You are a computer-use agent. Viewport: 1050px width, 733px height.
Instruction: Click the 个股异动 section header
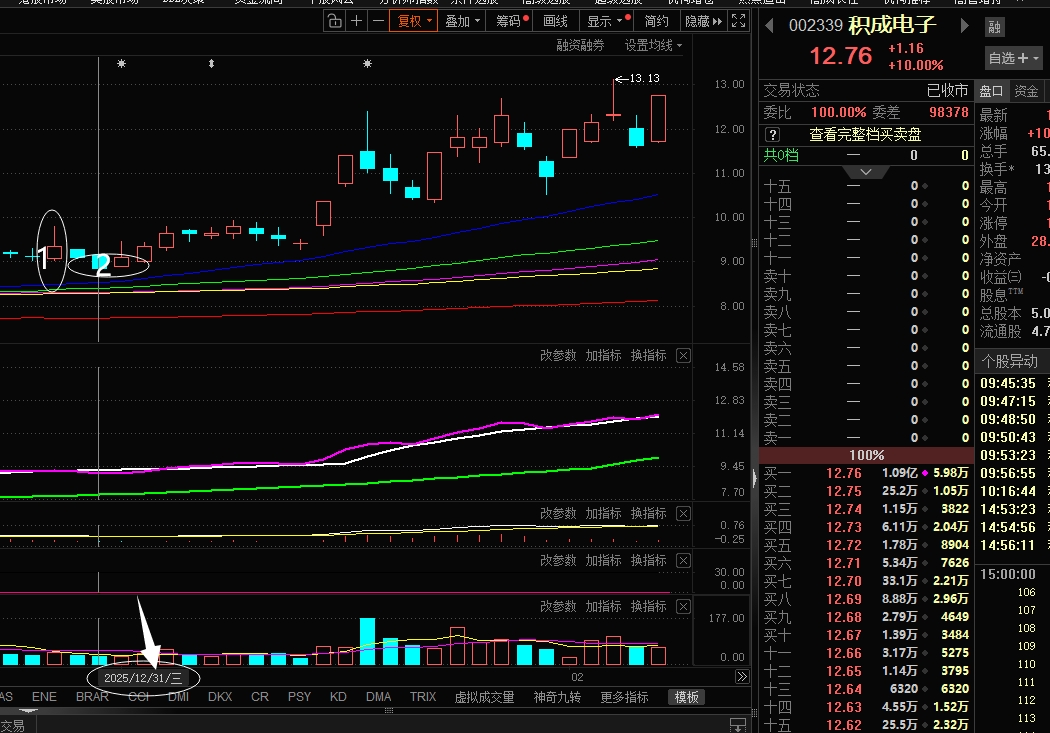click(x=1009, y=361)
